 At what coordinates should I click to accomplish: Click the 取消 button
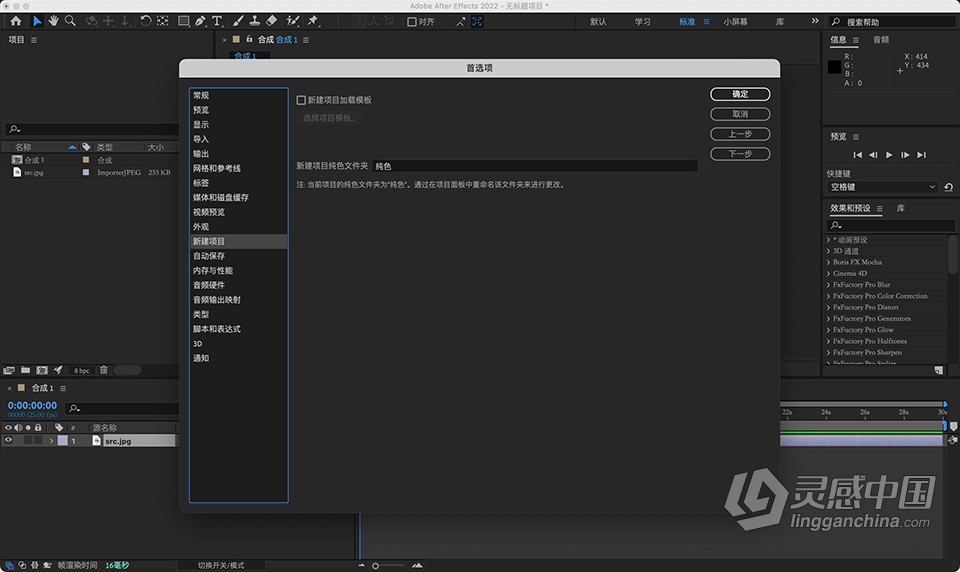740,114
